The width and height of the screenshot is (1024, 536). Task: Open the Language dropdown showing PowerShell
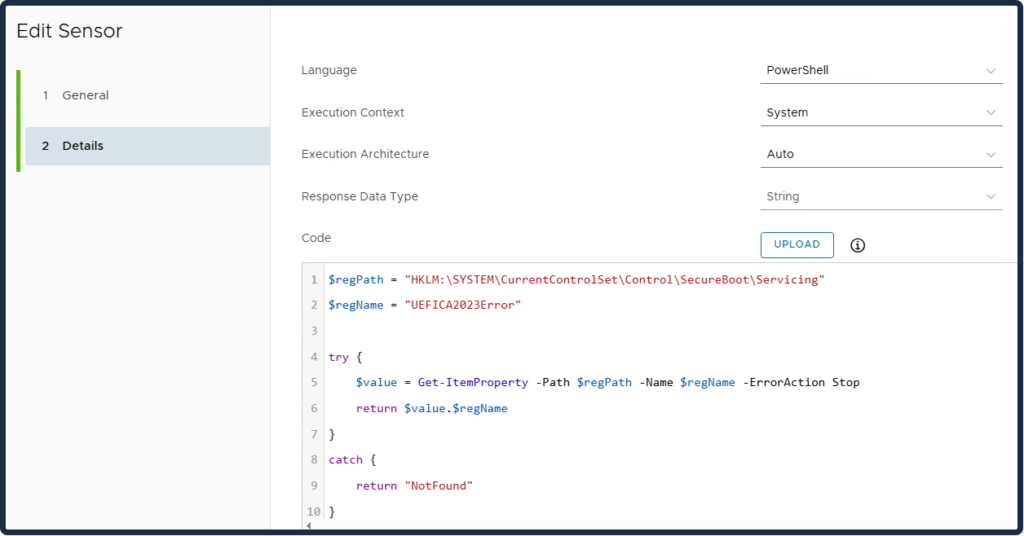880,71
